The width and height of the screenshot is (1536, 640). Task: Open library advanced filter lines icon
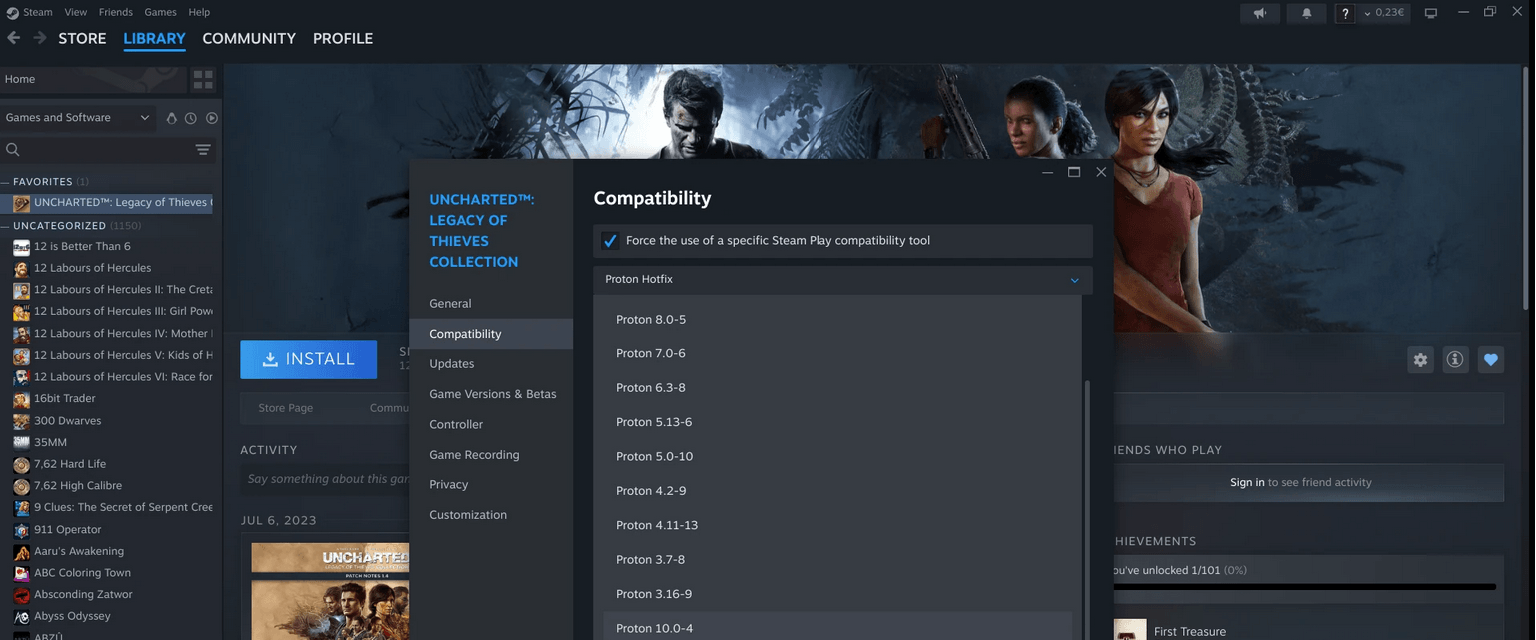click(x=203, y=150)
